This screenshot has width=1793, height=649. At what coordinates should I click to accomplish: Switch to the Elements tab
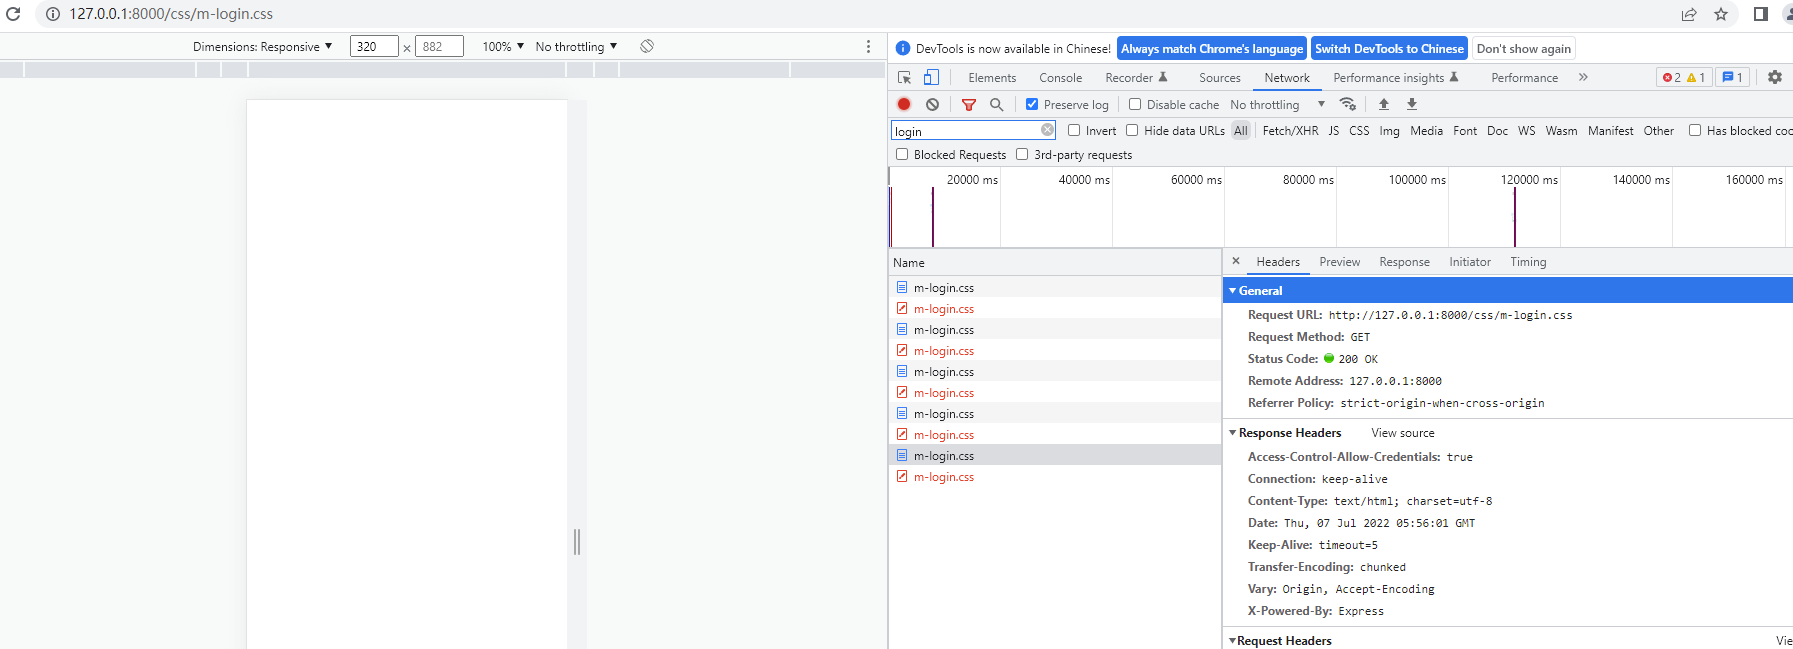(x=992, y=77)
